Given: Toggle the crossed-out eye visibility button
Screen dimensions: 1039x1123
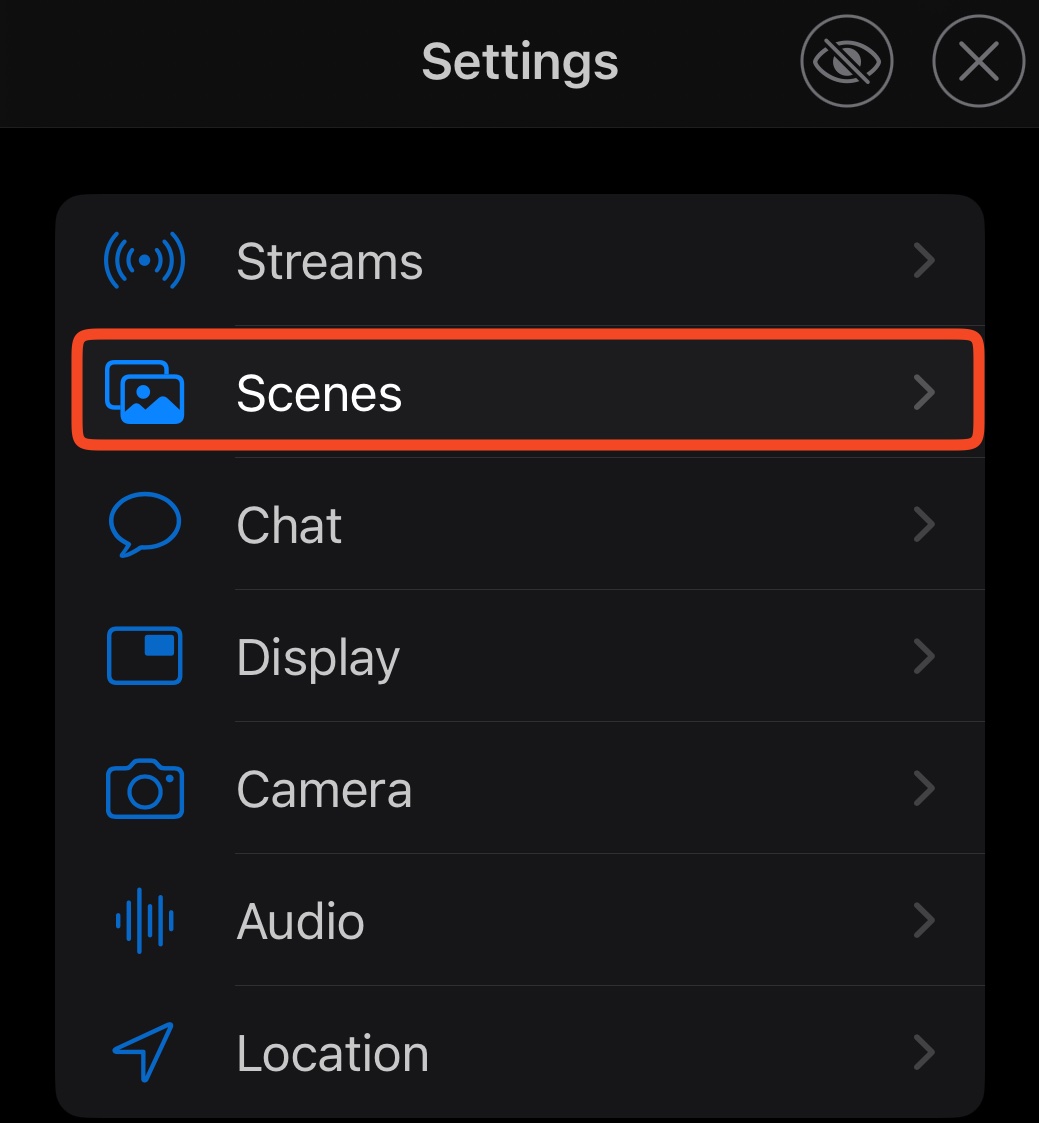Looking at the screenshot, I should [x=846, y=61].
